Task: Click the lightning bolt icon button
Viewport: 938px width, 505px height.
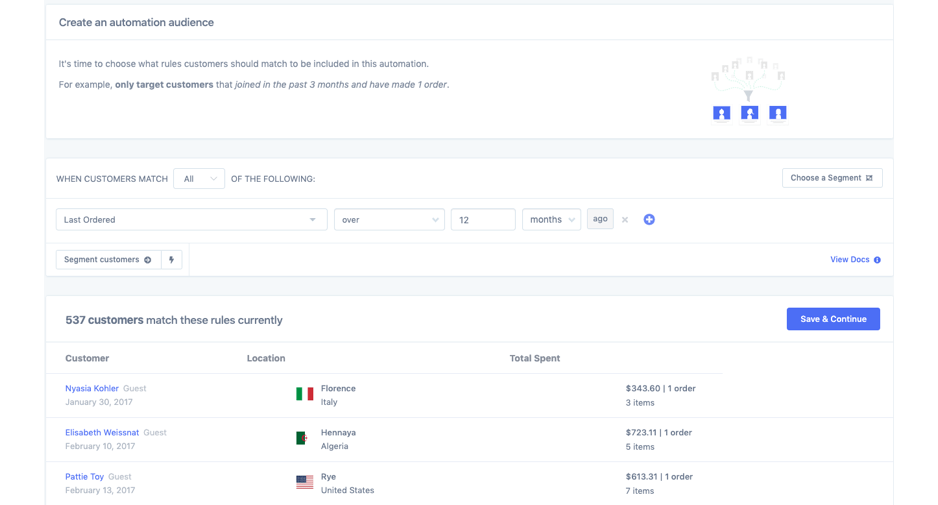Action: point(172,260)
